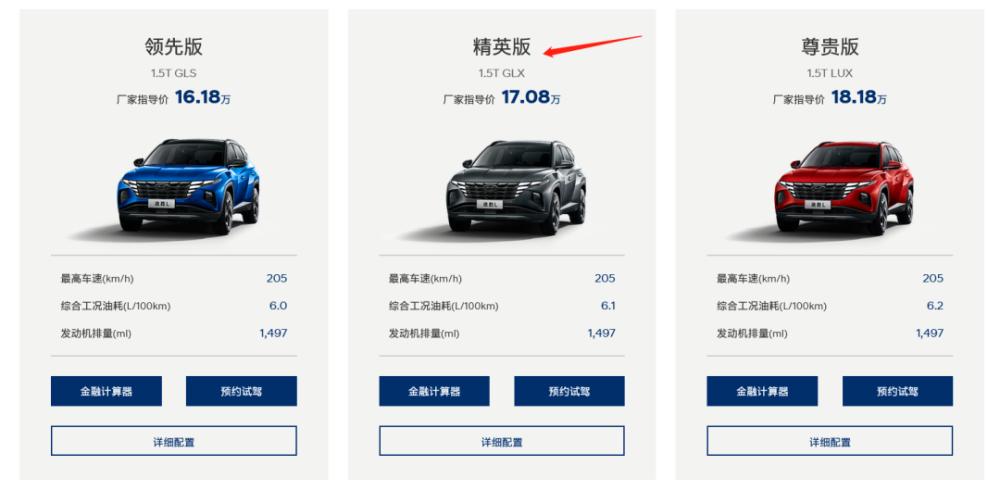1000x491 pixels.
Task: Book 预约试驾 for 领先版
Action: tap(241, 391)
